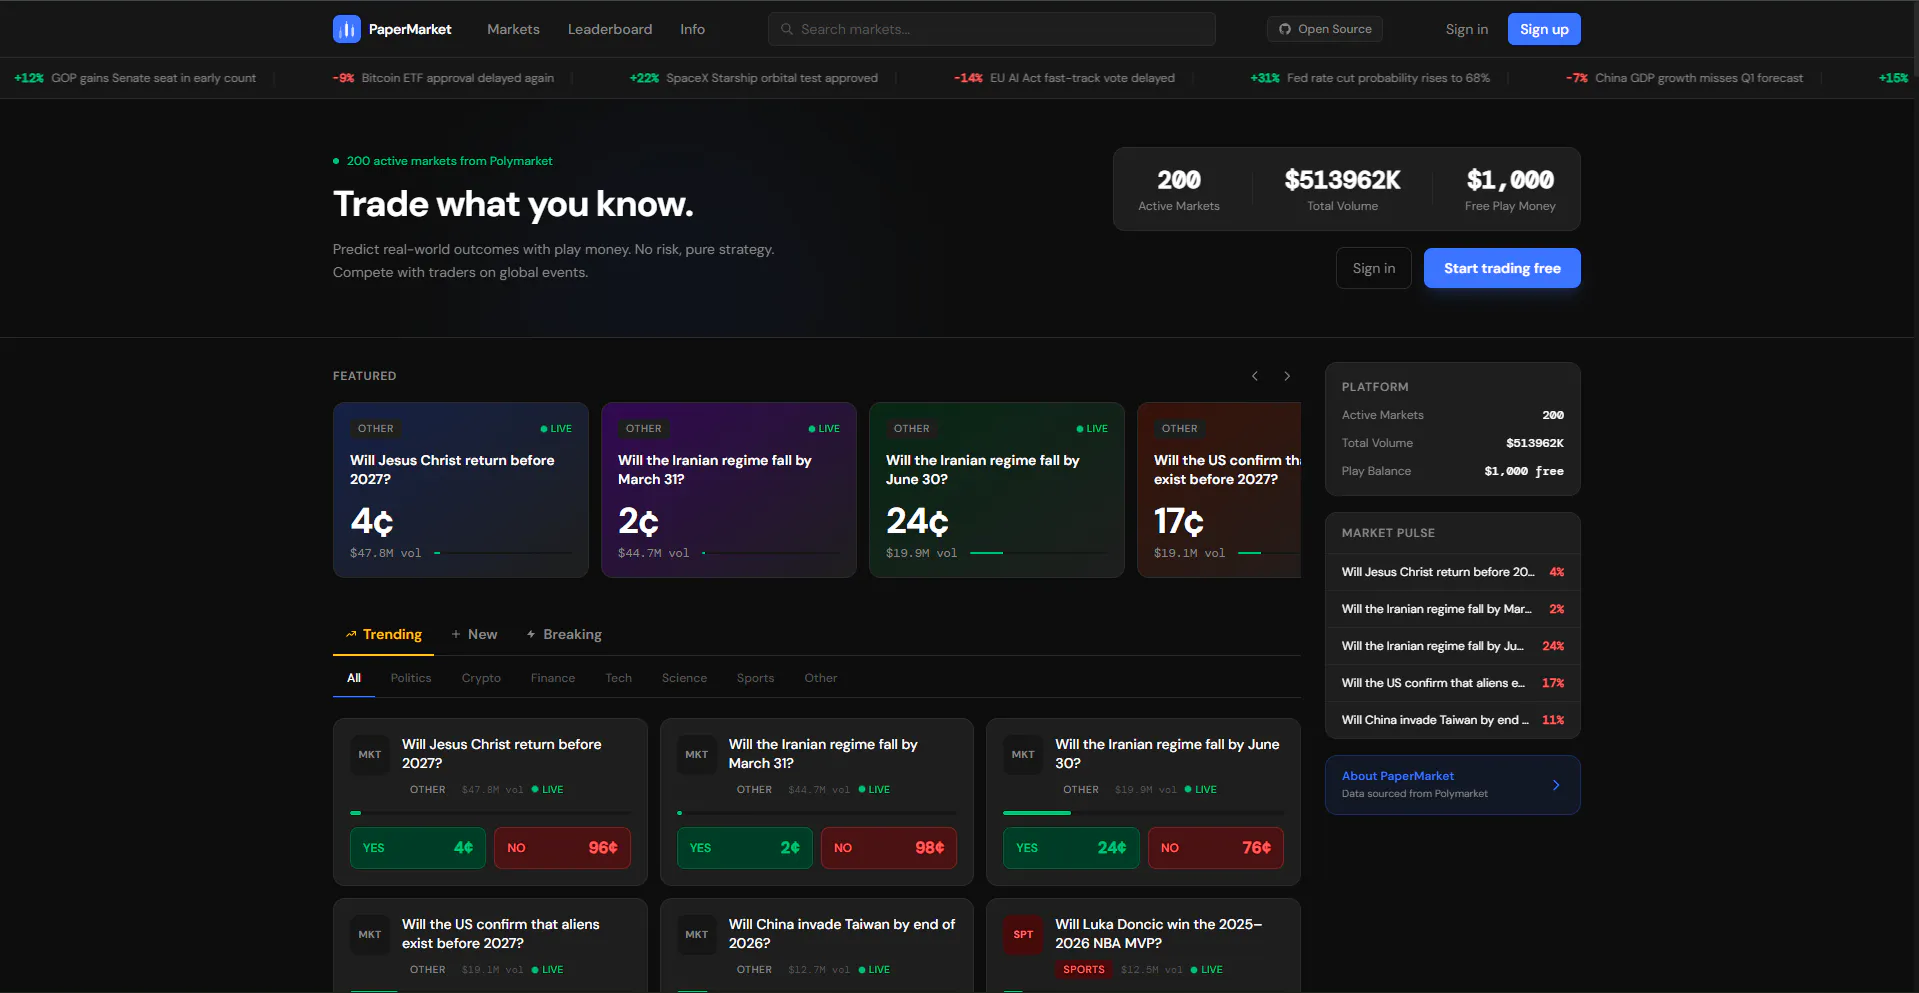Show next featured markets with right chevron
This screenshot has height=993, width=1919.
click(1287, 376)
